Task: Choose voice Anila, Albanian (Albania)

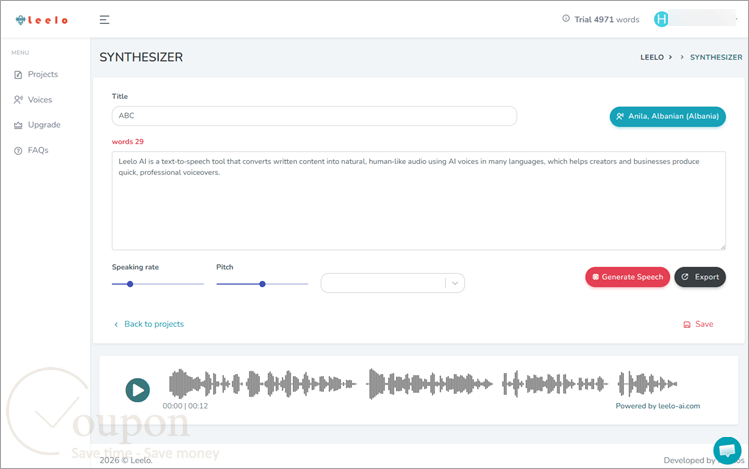Action: click(x=667, y=117)
